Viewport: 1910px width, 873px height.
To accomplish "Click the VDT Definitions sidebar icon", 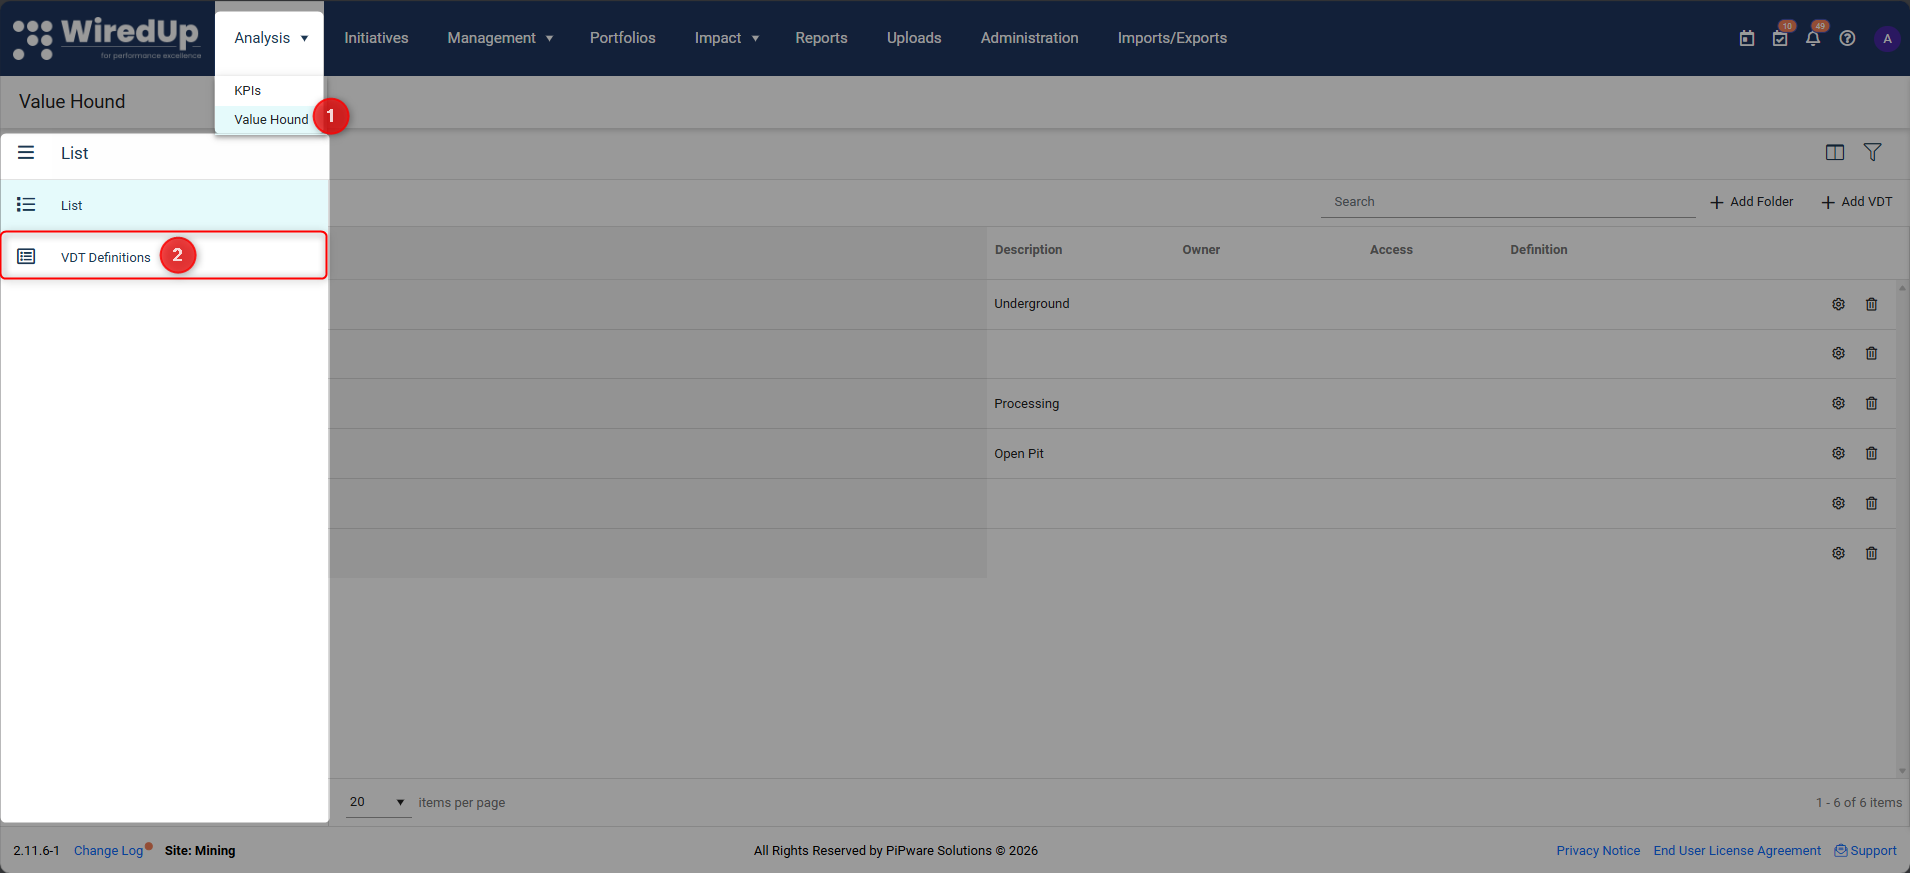I will (x=26, y=257).
